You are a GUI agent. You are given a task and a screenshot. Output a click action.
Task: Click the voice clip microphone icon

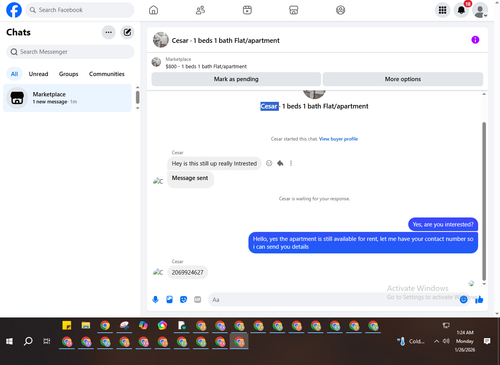coord(155,300)
